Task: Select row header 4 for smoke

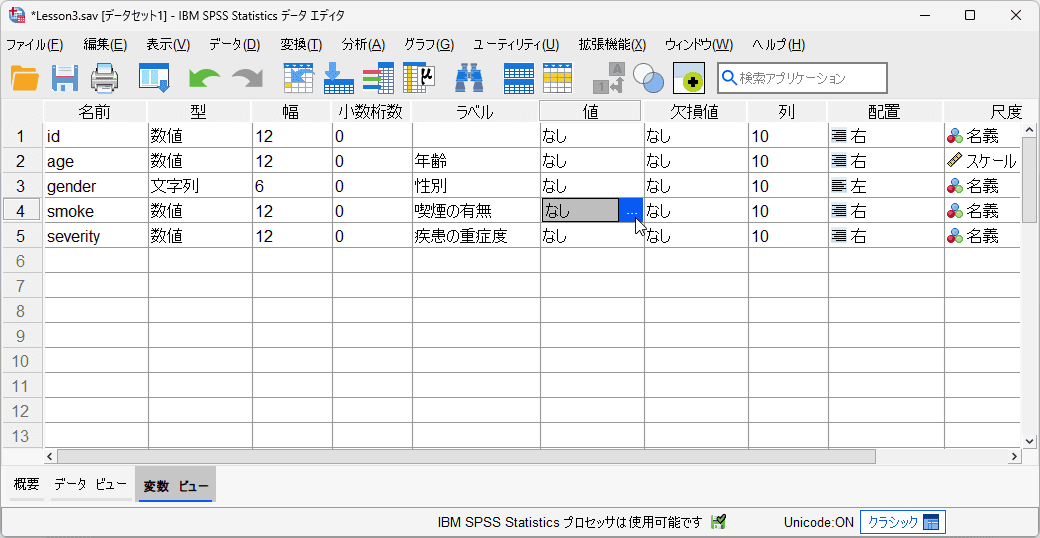Action: 22,211
